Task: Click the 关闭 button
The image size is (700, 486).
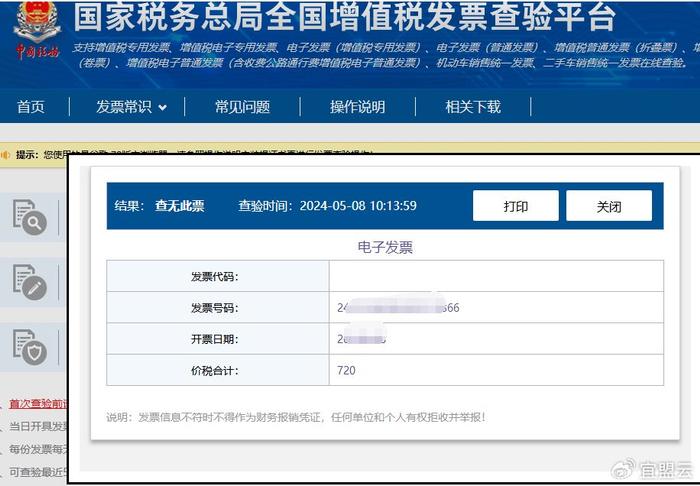Action: click(609, 206)
